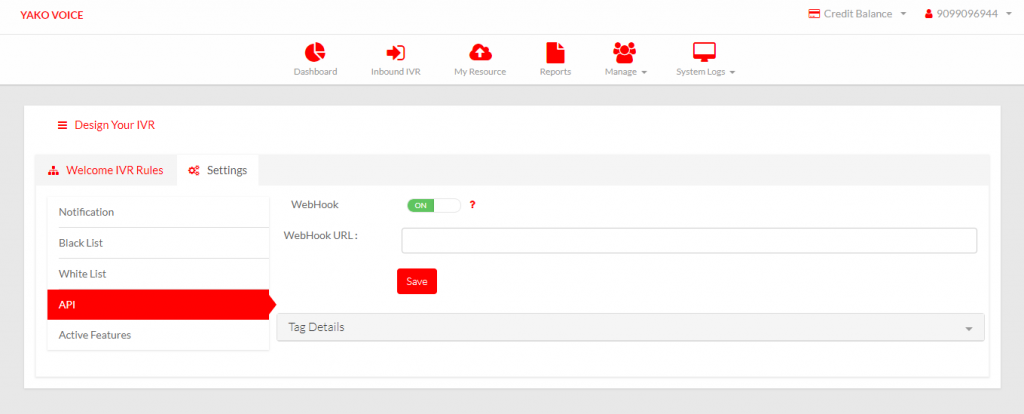Image resolution: width=1024 pixels, height=414 pixels.
Task: Expand the Credit Balance dropdown arrow
Action: pos(903,14)
